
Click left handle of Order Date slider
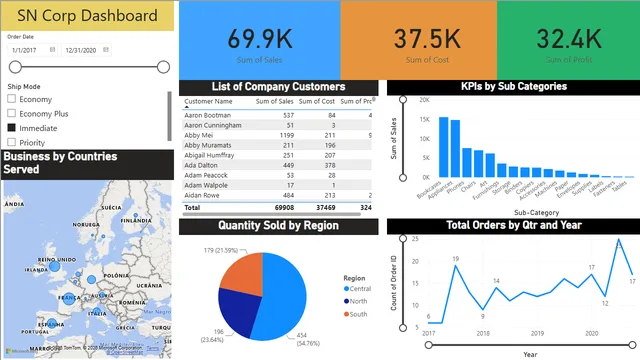[15, 67]
